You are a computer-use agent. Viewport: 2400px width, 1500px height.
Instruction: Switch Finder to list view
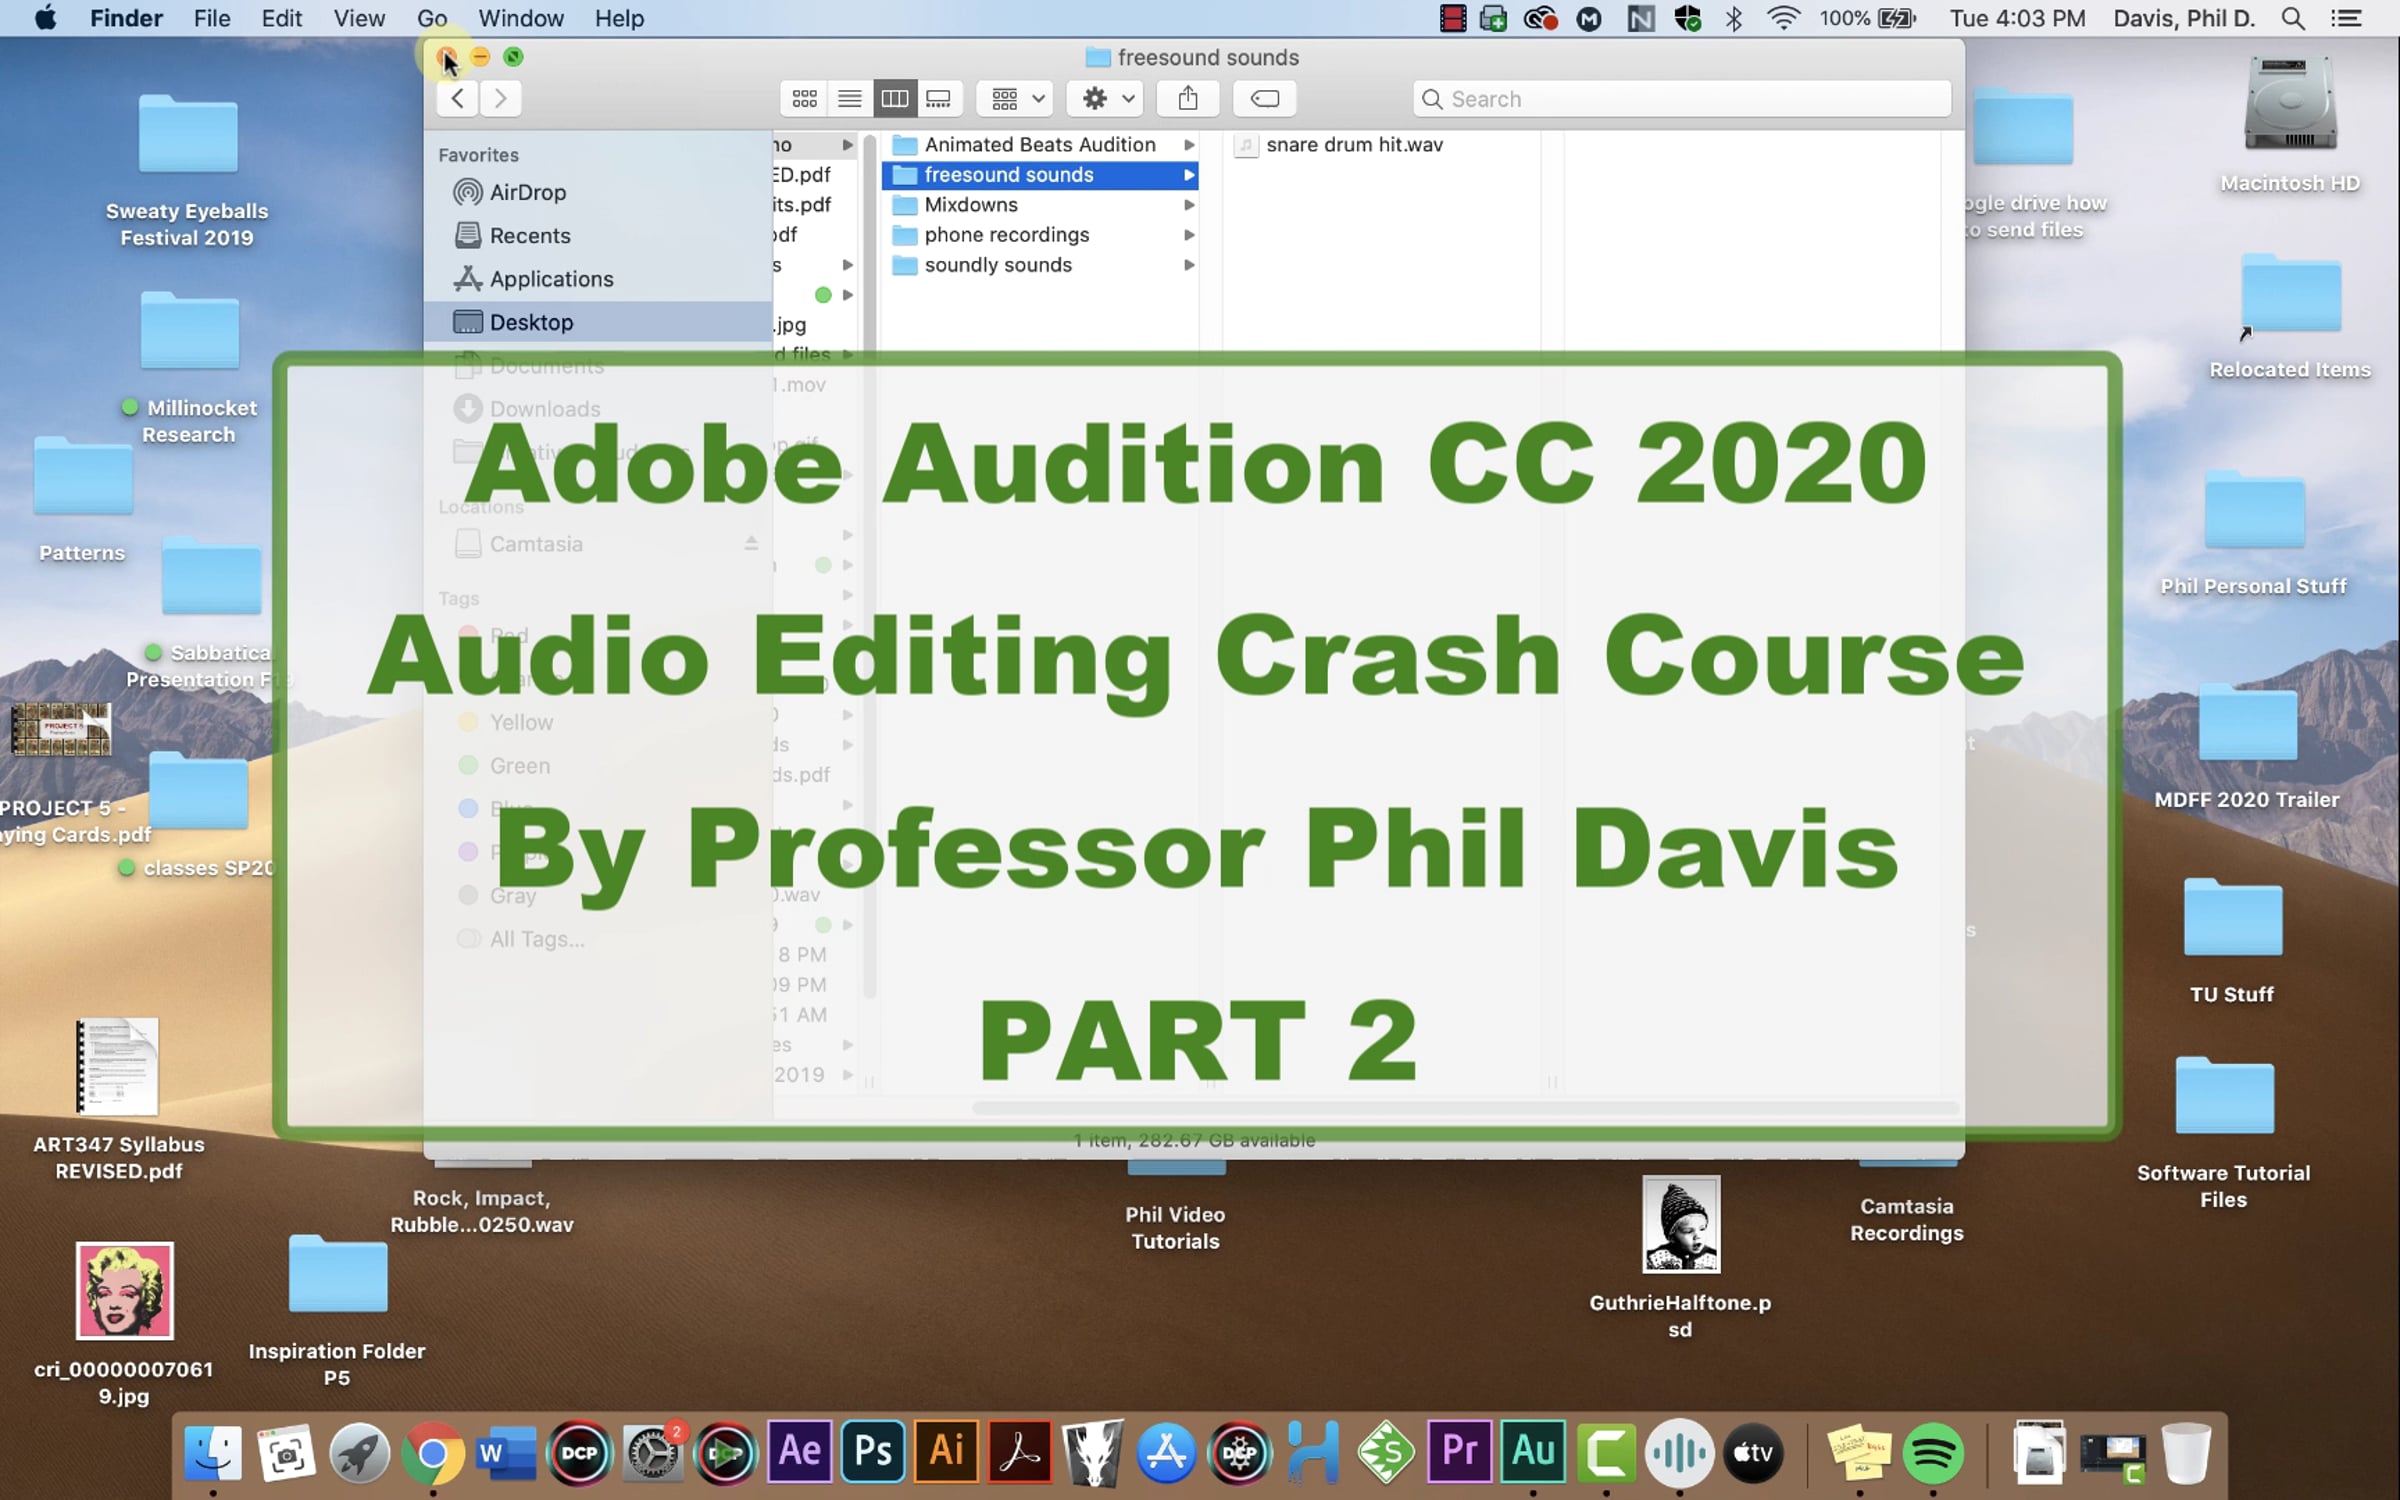coord(849,98)
